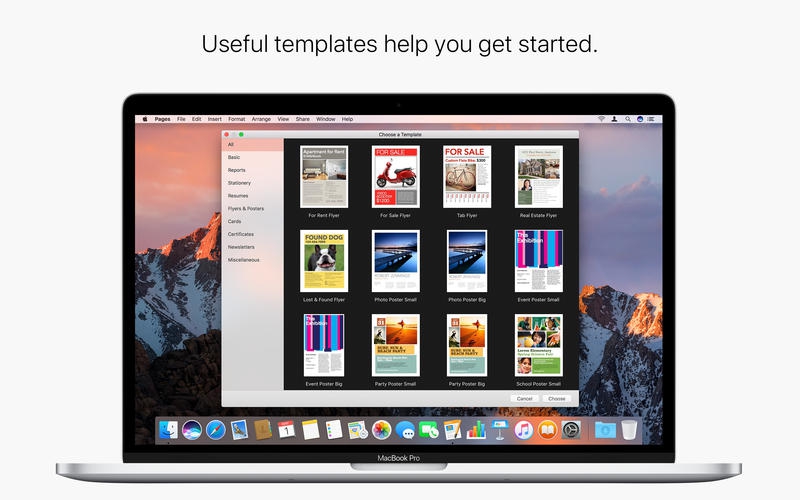Viewport: 800px width, 500px height.
Task: Open Numbers chart icon in dock
Action: pyautogui.click(x=476, y=430)
